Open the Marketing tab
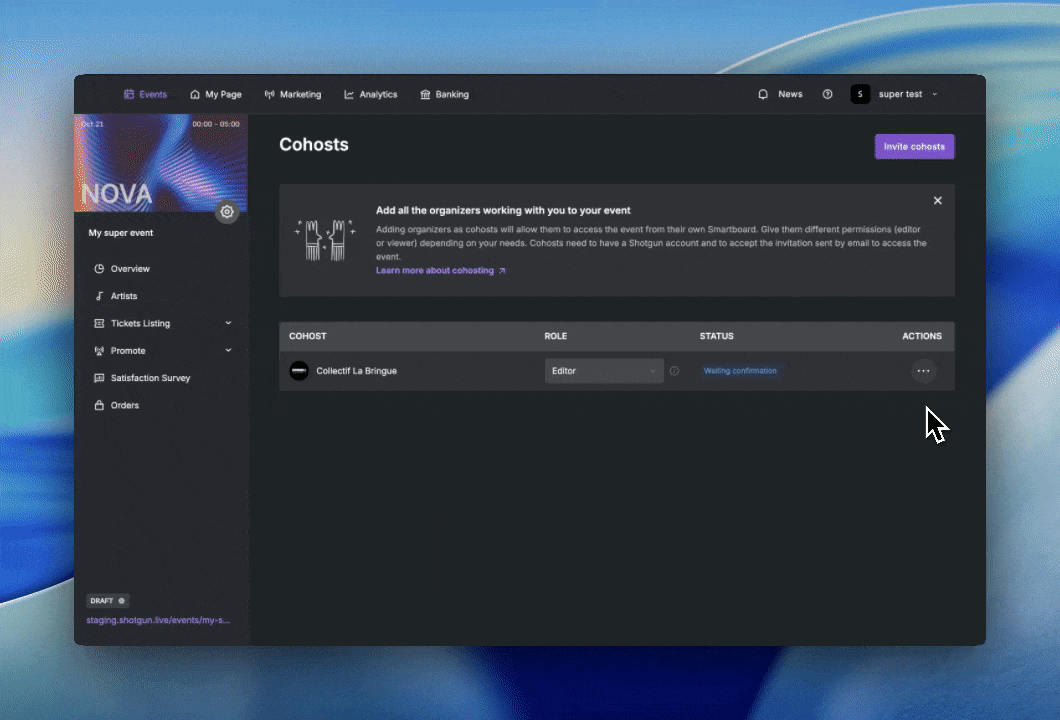 (293, 95)
